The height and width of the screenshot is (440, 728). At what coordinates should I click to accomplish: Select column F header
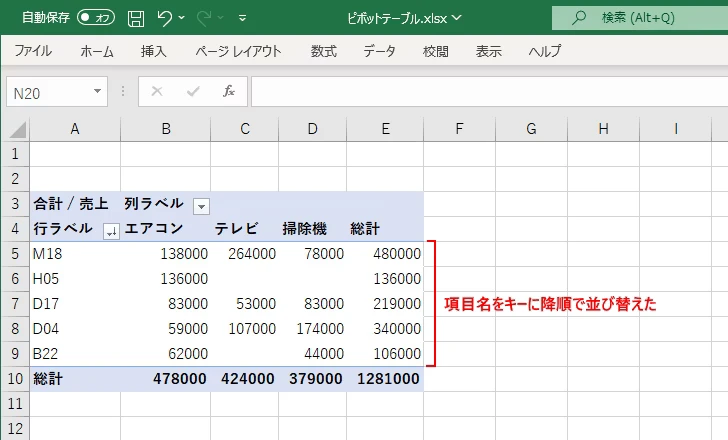(x=460, y=129)
